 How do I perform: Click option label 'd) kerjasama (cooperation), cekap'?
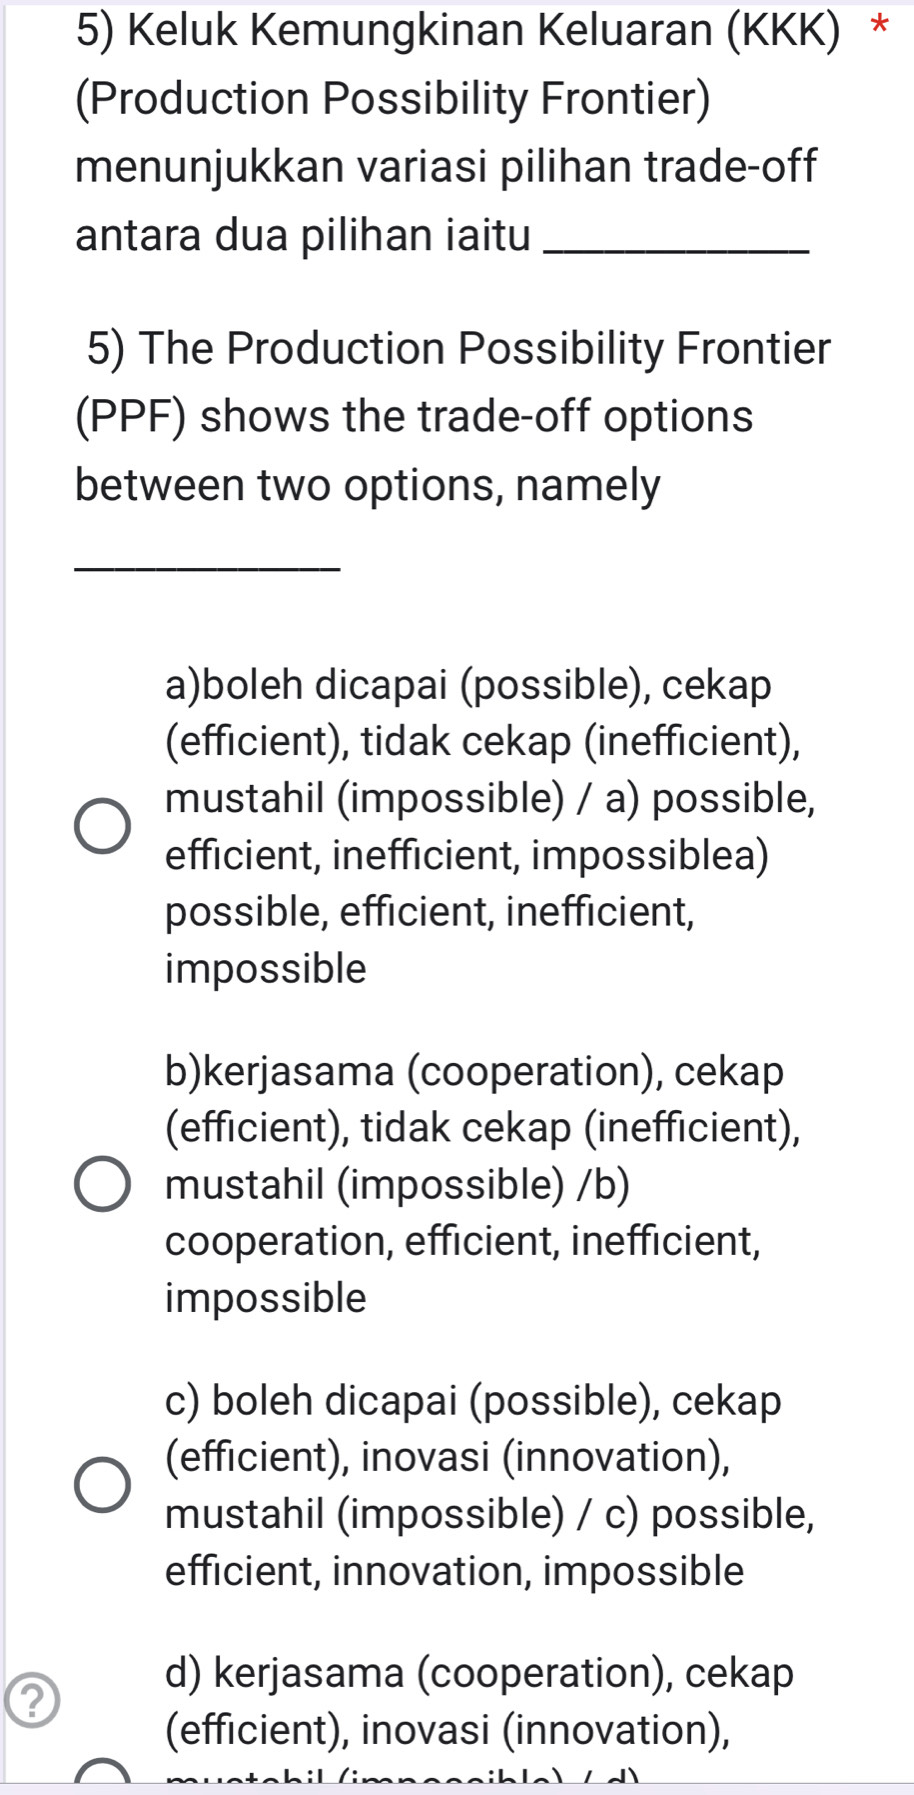point(479,1672)
